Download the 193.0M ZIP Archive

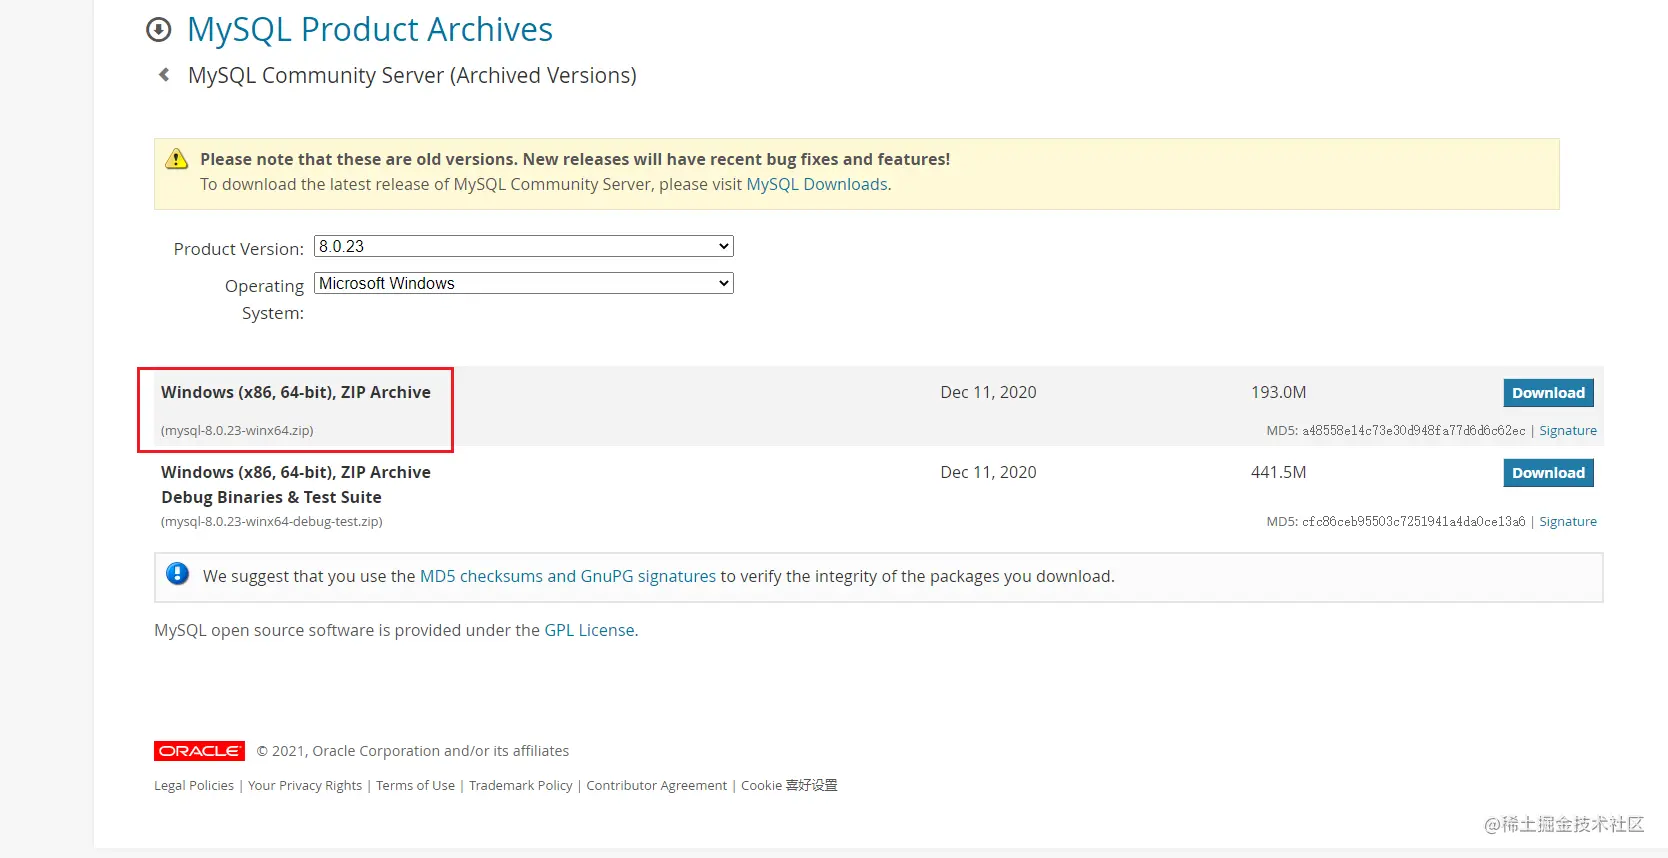(1548, 393)
